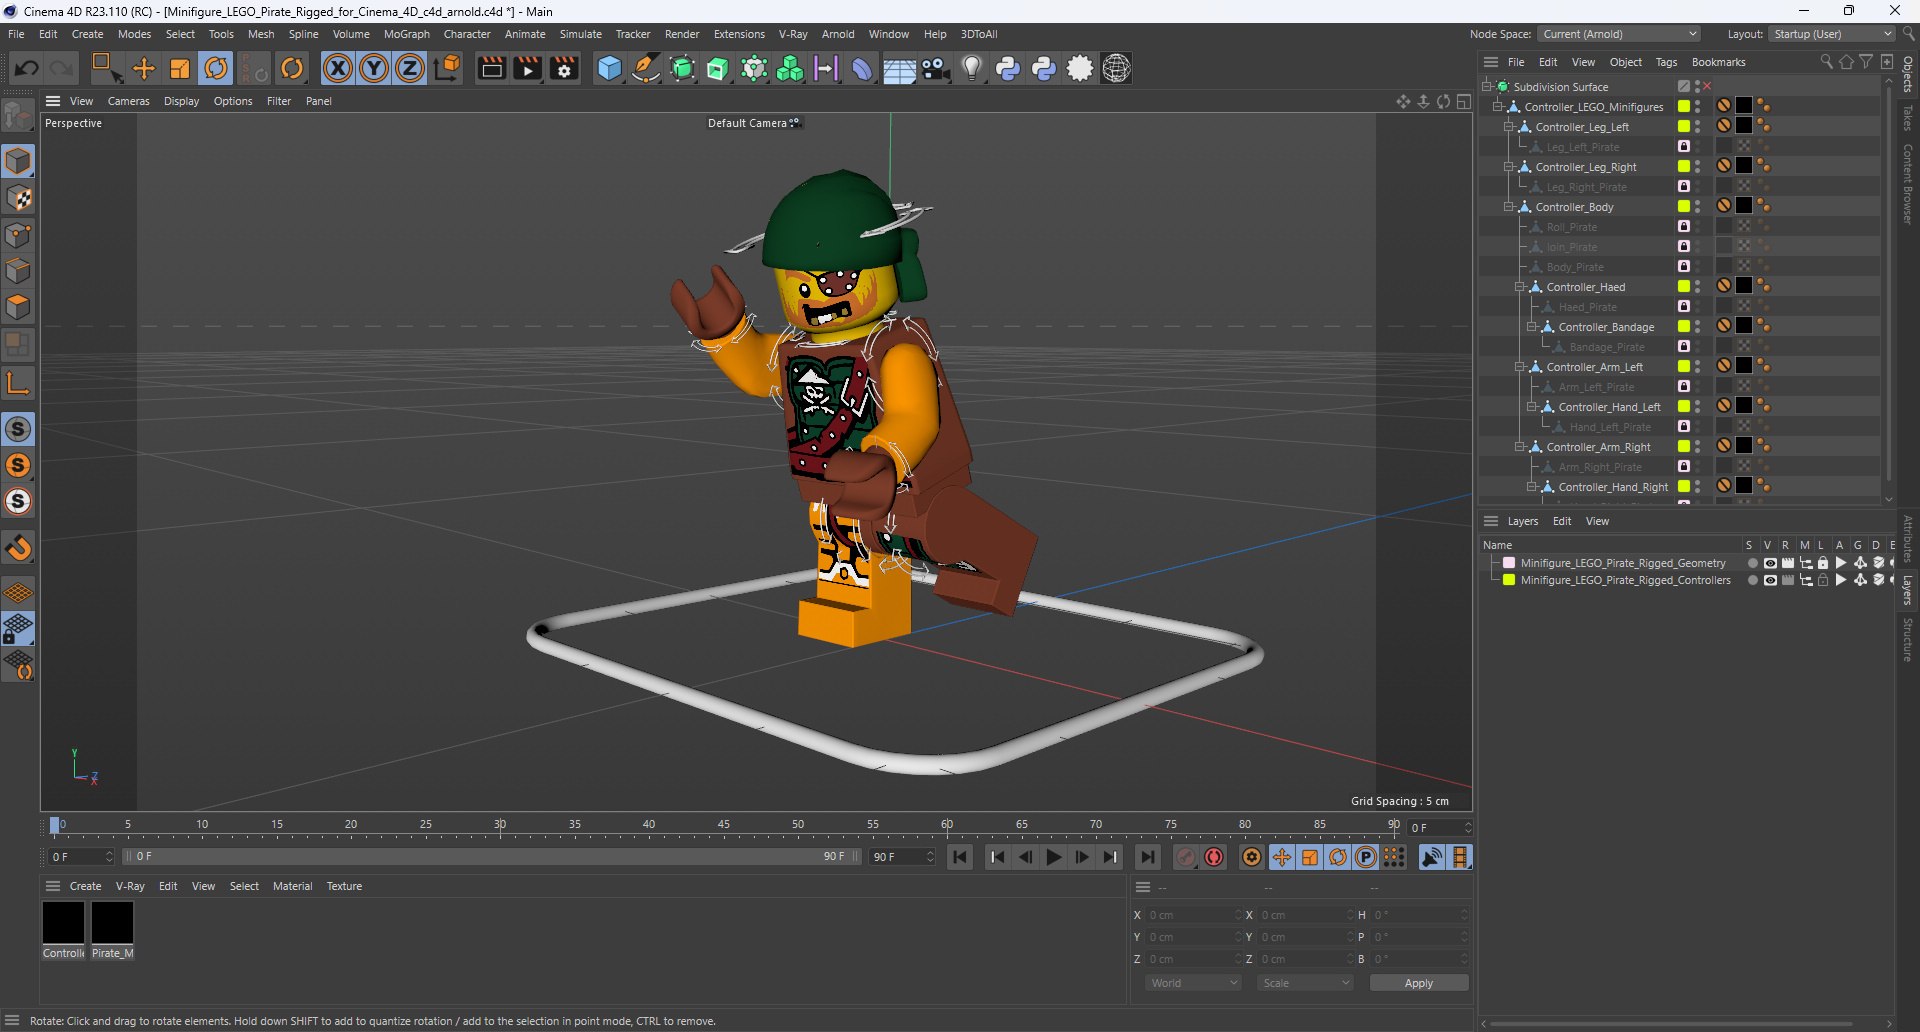Image resolution: width=1920 pixels, height=1032 pixels.
Task: Open the Arnold menu
Action: (838, 34)
